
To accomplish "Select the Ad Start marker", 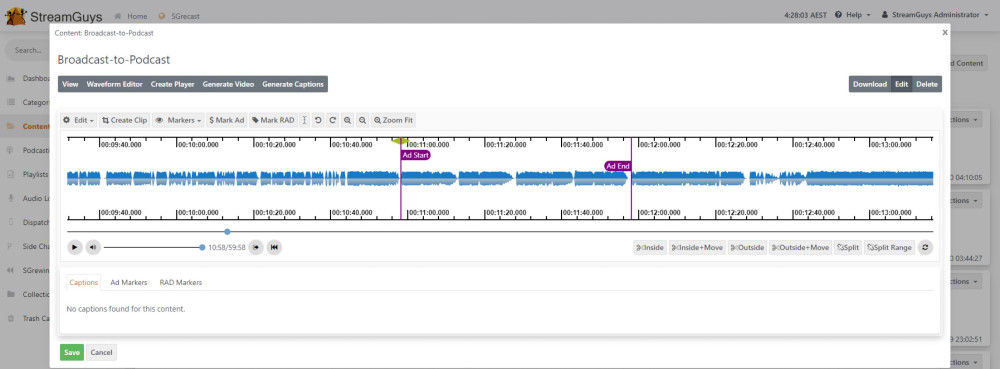I will pos(416,155).
